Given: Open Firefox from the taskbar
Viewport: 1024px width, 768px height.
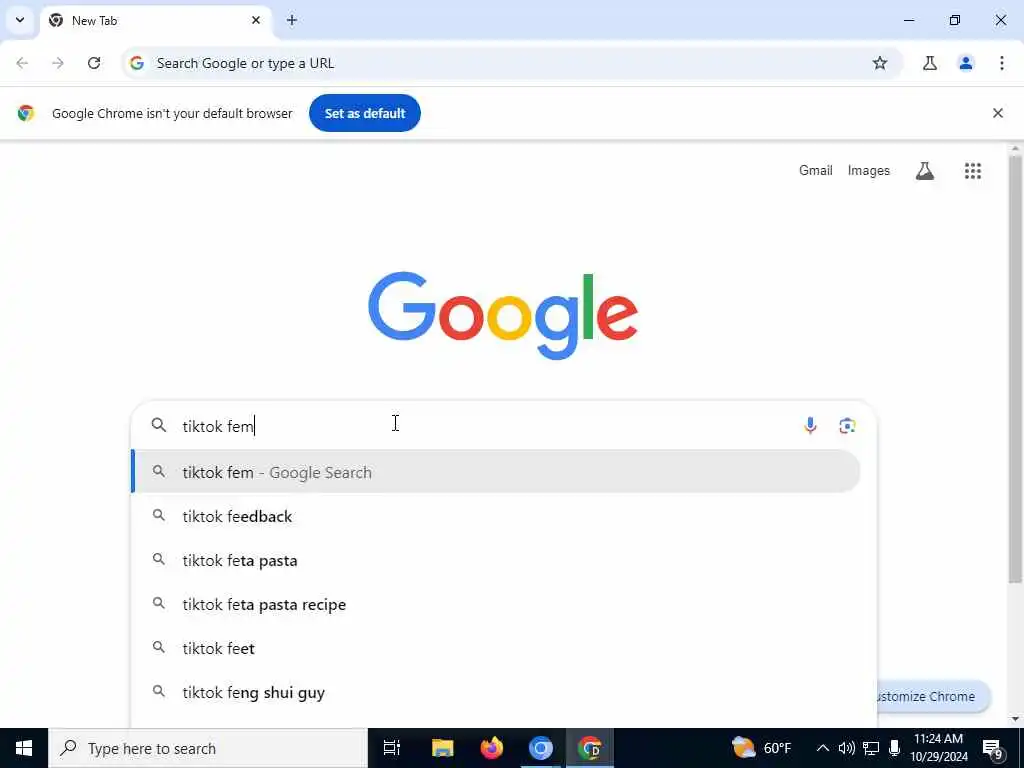Looking at the screenshot, I should [x=492, y=748].
